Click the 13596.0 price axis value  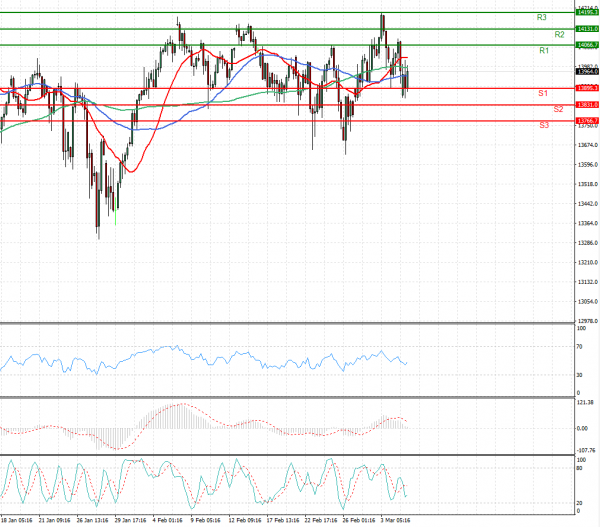pyautogui.click(x=588, y=165)
